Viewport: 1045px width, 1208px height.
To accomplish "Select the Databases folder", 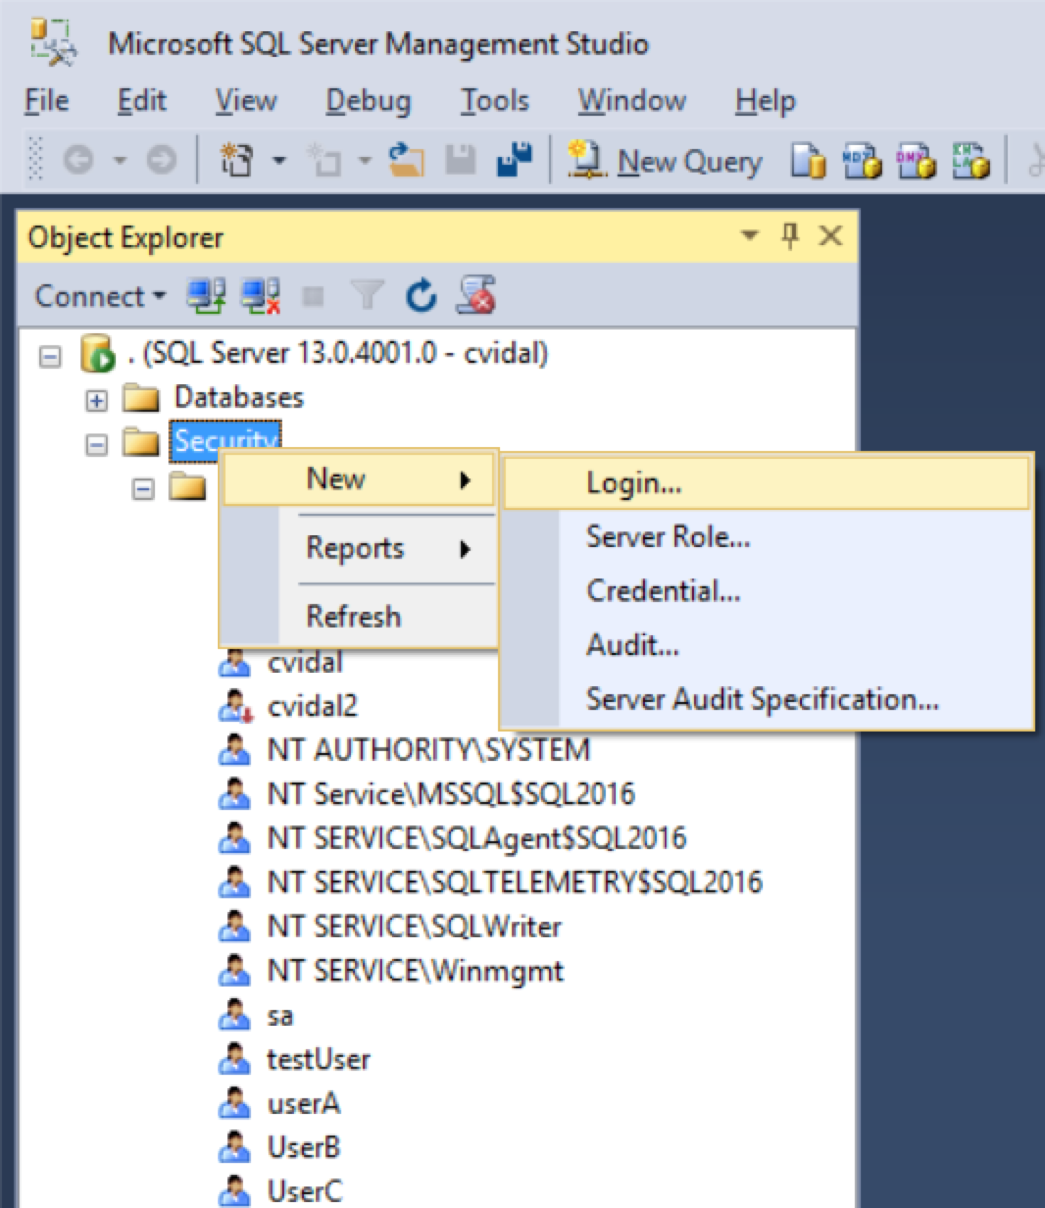I will (239, 398).
